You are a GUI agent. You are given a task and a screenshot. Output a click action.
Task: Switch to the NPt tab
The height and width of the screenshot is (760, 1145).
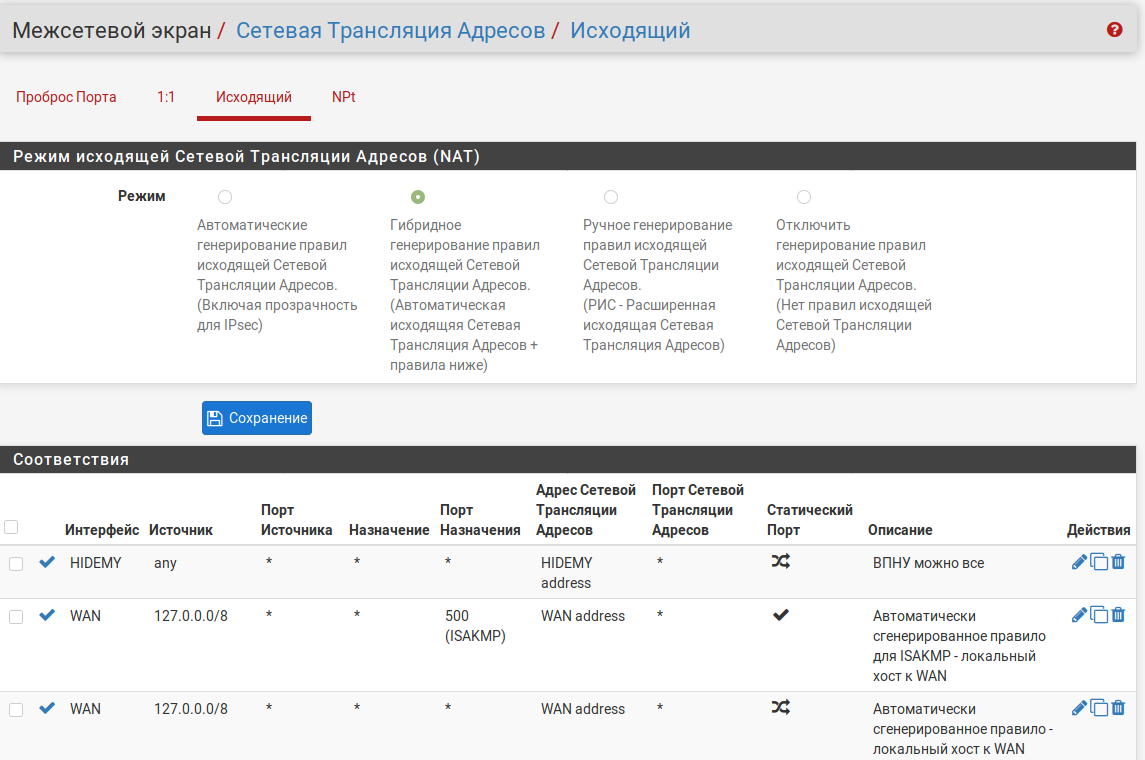pyautogui.click(x=344, y=97)
